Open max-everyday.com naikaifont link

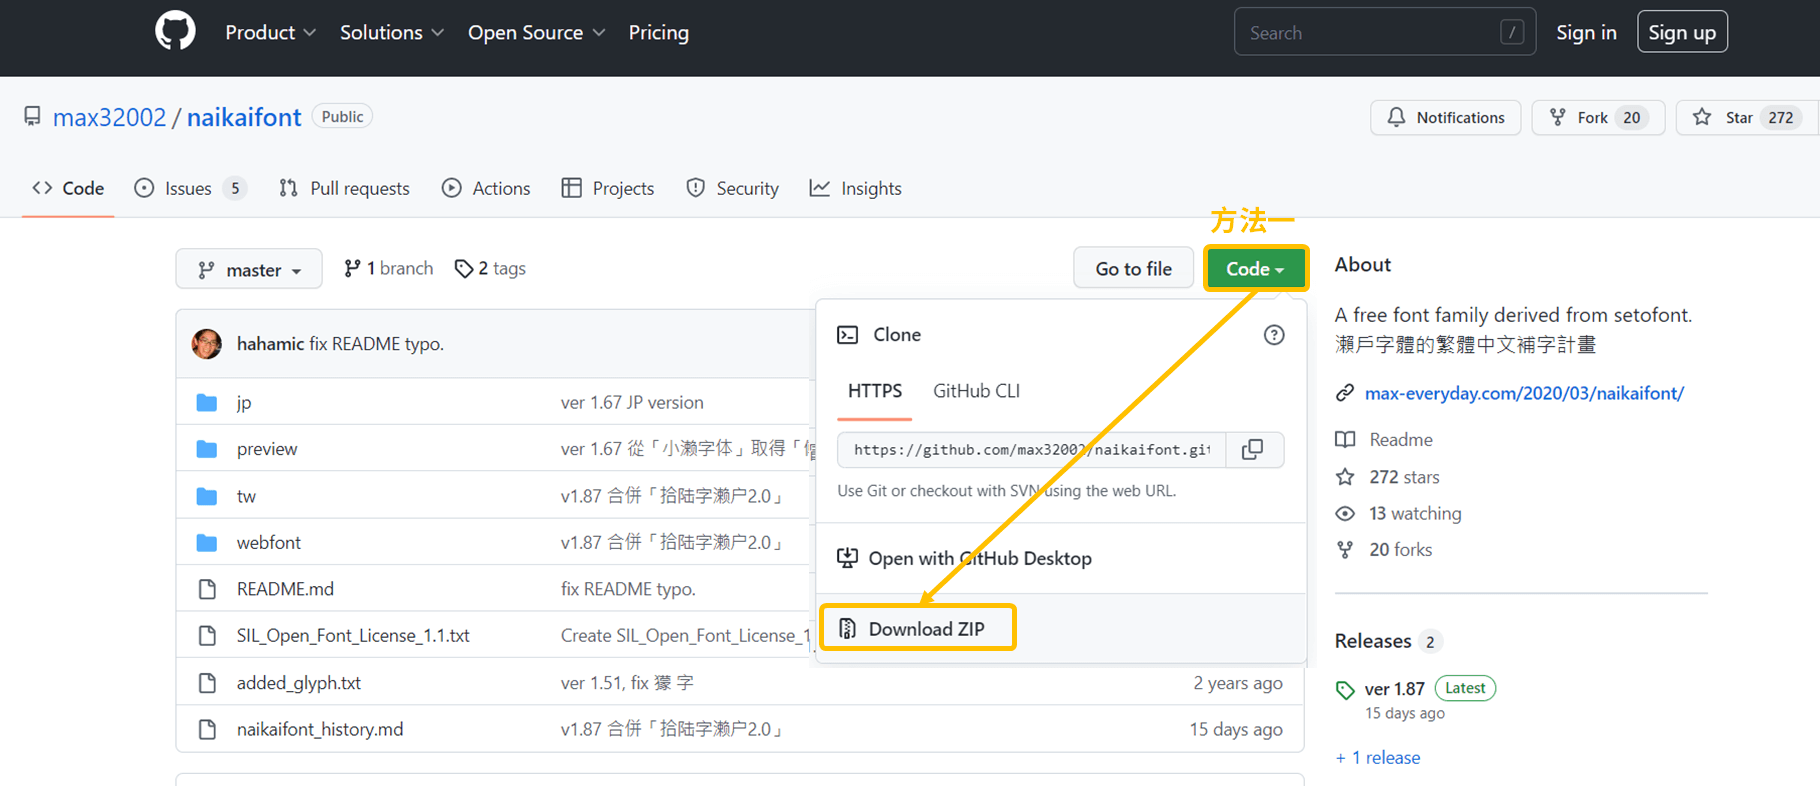pyautogui.click(x=1524, y=393)
